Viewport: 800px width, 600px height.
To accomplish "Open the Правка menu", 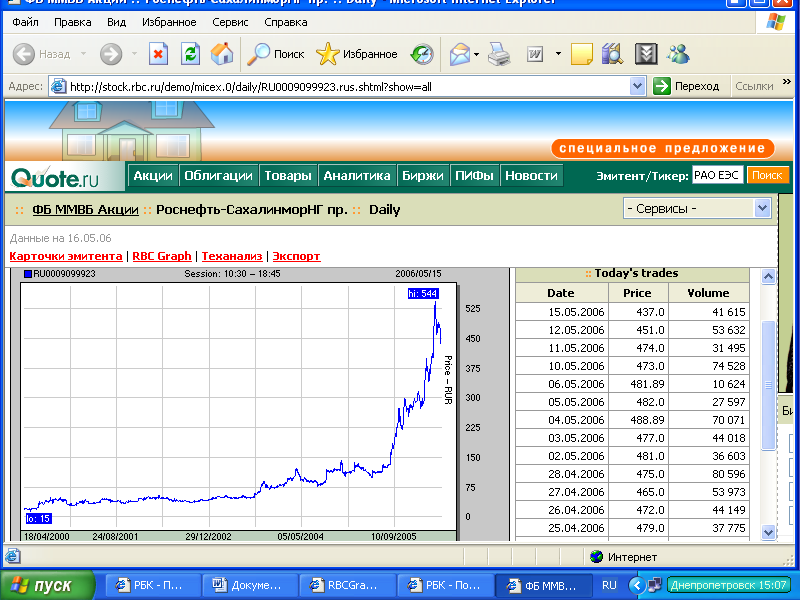I will click(x=73, y=22).
